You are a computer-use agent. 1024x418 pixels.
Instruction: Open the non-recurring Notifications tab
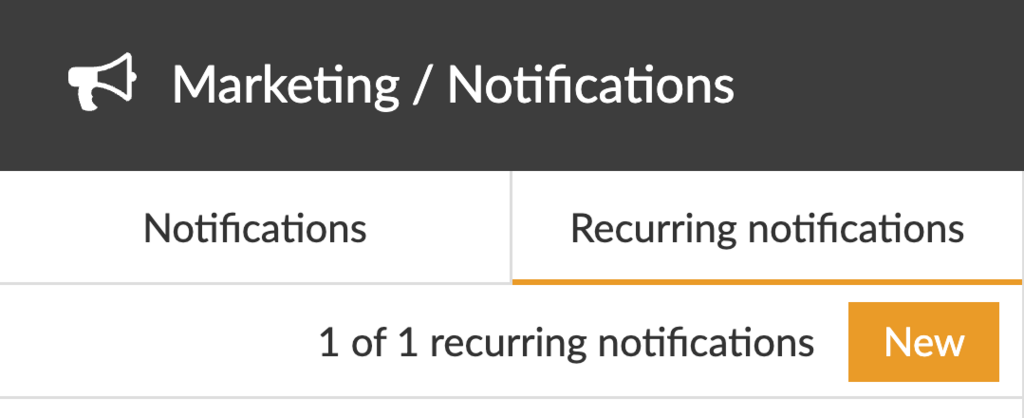tap(255, 228)
